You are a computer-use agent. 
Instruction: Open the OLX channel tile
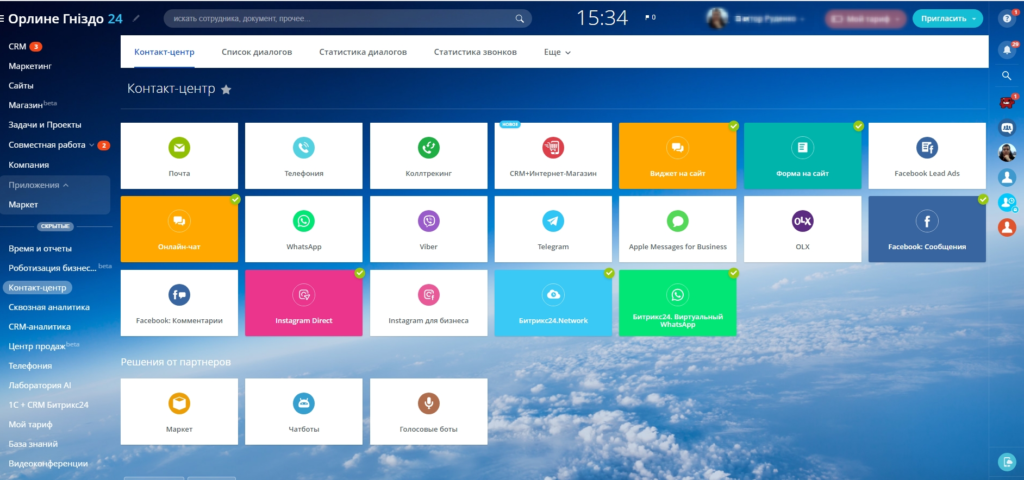pos(803,229)
